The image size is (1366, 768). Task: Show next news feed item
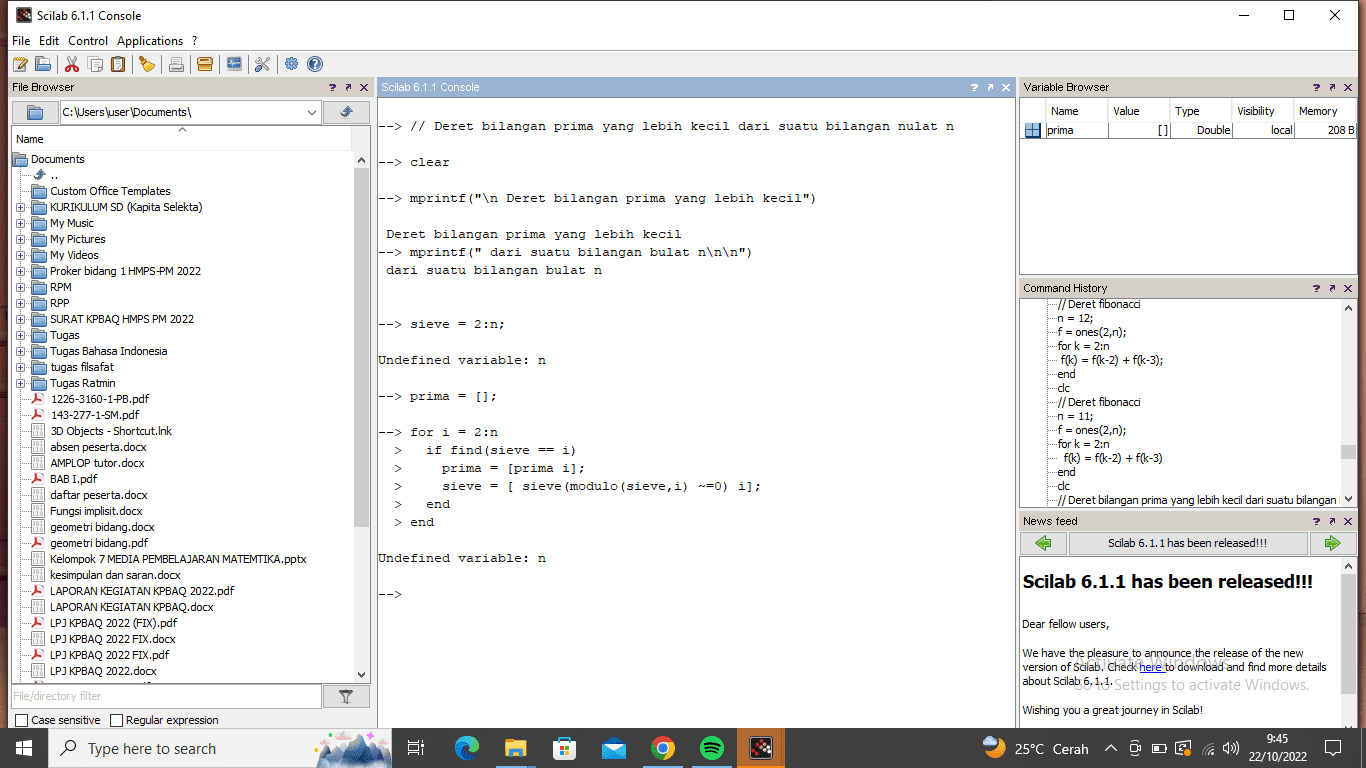(1332, 543)
